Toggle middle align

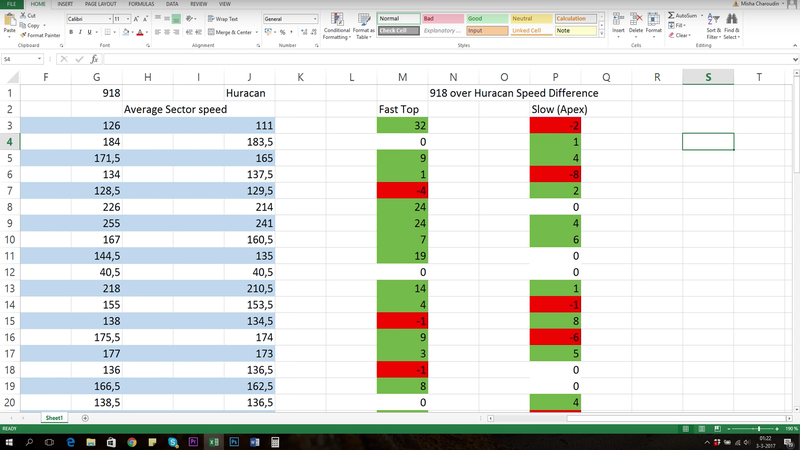tap(167, 19)
